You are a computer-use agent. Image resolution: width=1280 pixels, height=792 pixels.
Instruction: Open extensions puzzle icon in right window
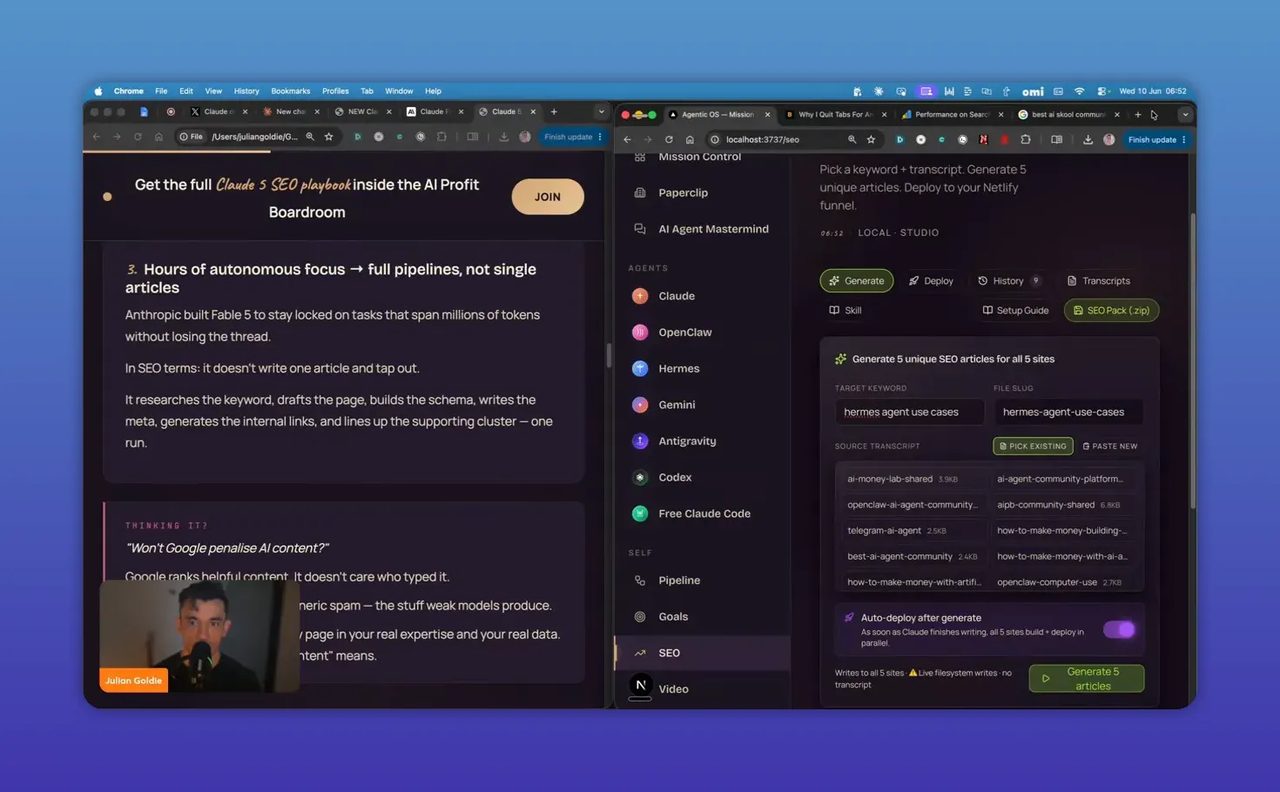tap(1025, 140)
